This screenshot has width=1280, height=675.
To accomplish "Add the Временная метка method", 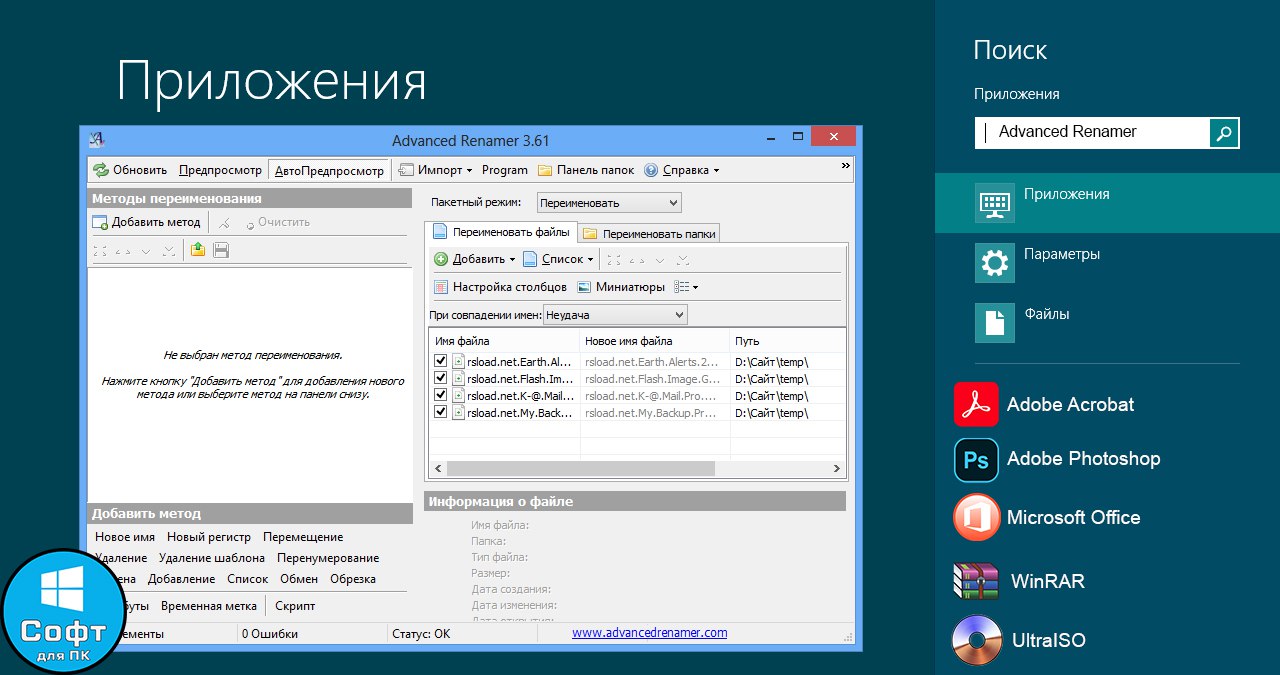I will (x=209, y=606).
